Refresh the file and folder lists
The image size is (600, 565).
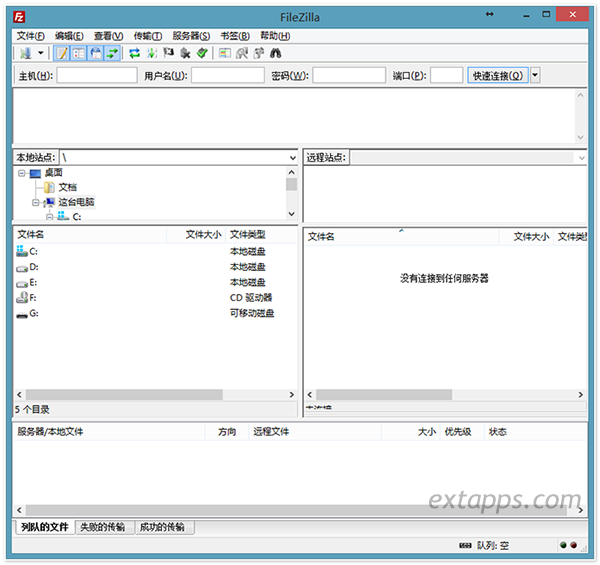134,53
